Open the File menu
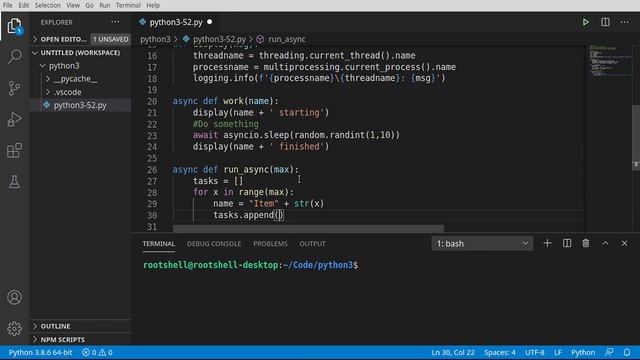 click(7, 5)
